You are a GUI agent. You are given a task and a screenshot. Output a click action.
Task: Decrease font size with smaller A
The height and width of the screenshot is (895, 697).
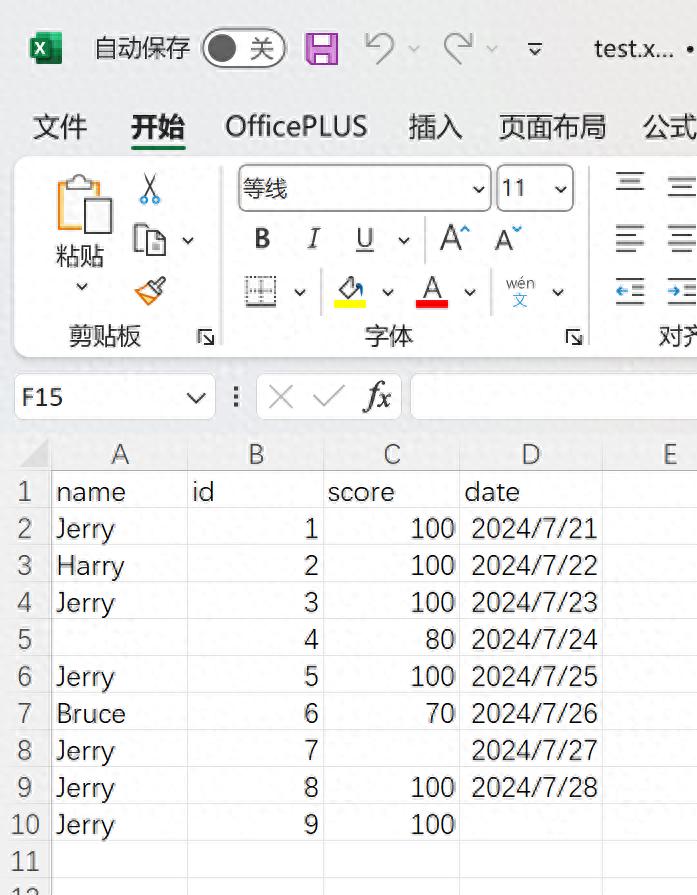point(508,239)
